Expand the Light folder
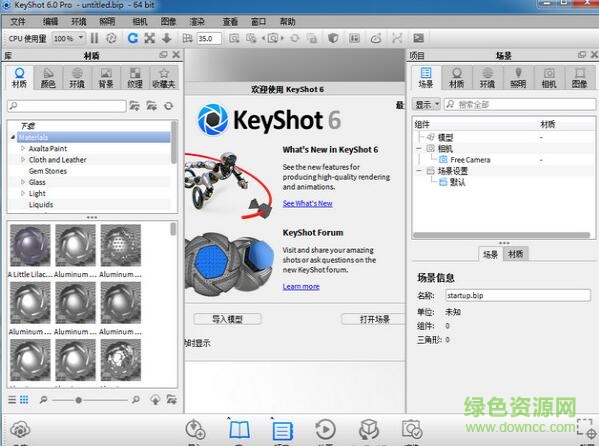The image size is (599, 446). [23, 193]
